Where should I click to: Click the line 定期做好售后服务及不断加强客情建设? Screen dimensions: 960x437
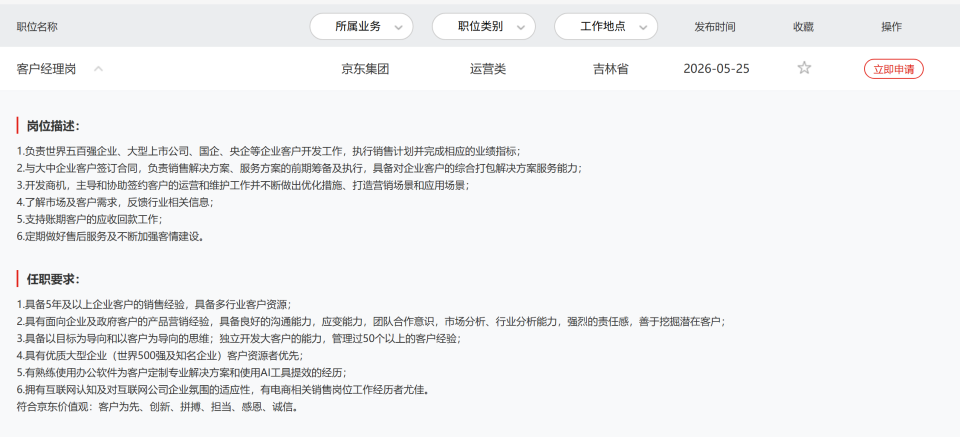click(x=110, y=236)
